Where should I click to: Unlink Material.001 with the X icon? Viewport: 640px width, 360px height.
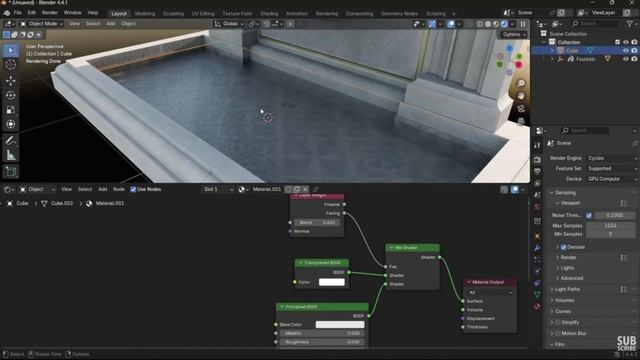305,189
